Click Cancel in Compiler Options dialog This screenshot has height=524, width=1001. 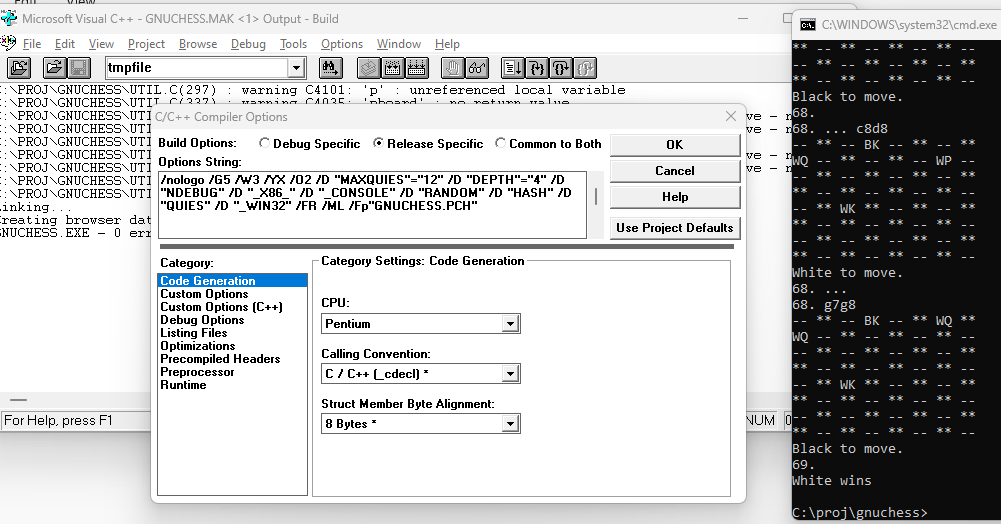click(x=675, y=171)
